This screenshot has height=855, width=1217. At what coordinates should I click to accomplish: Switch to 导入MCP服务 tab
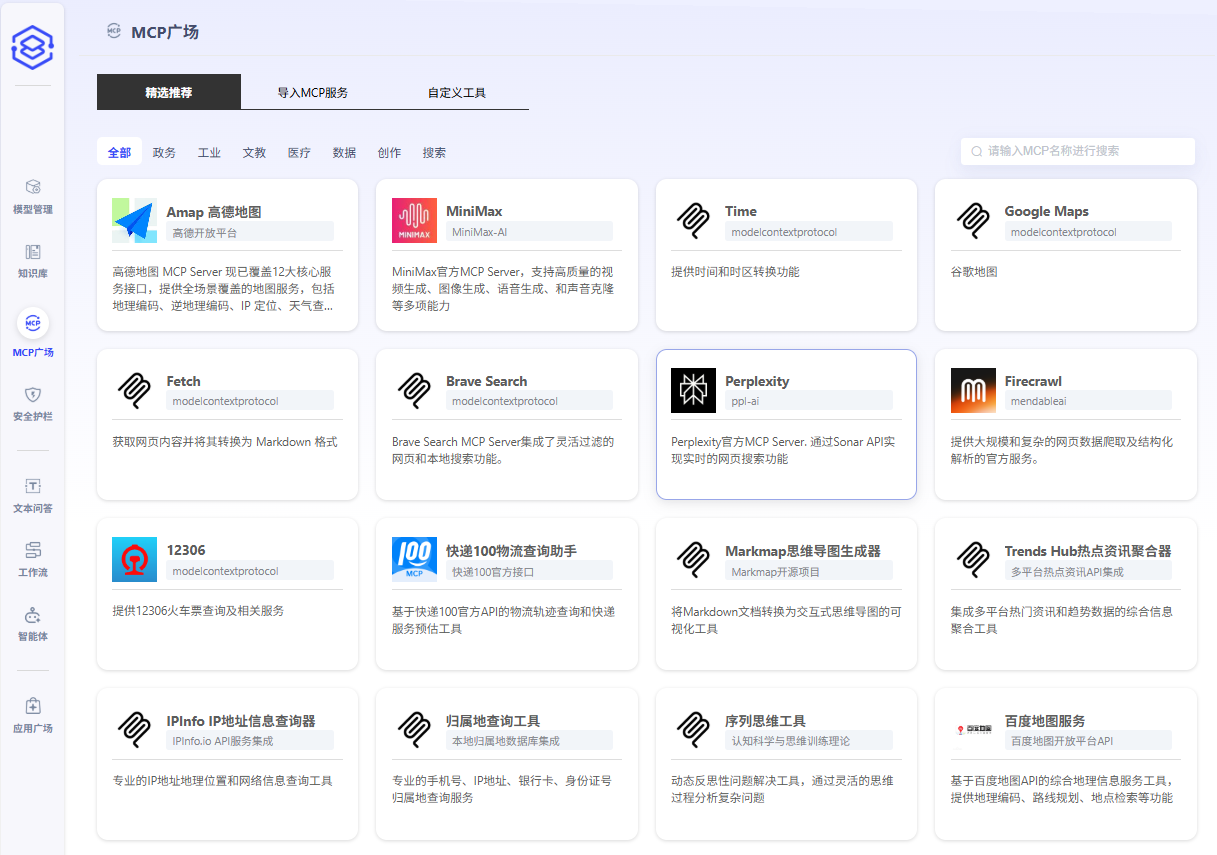point(313,92)
